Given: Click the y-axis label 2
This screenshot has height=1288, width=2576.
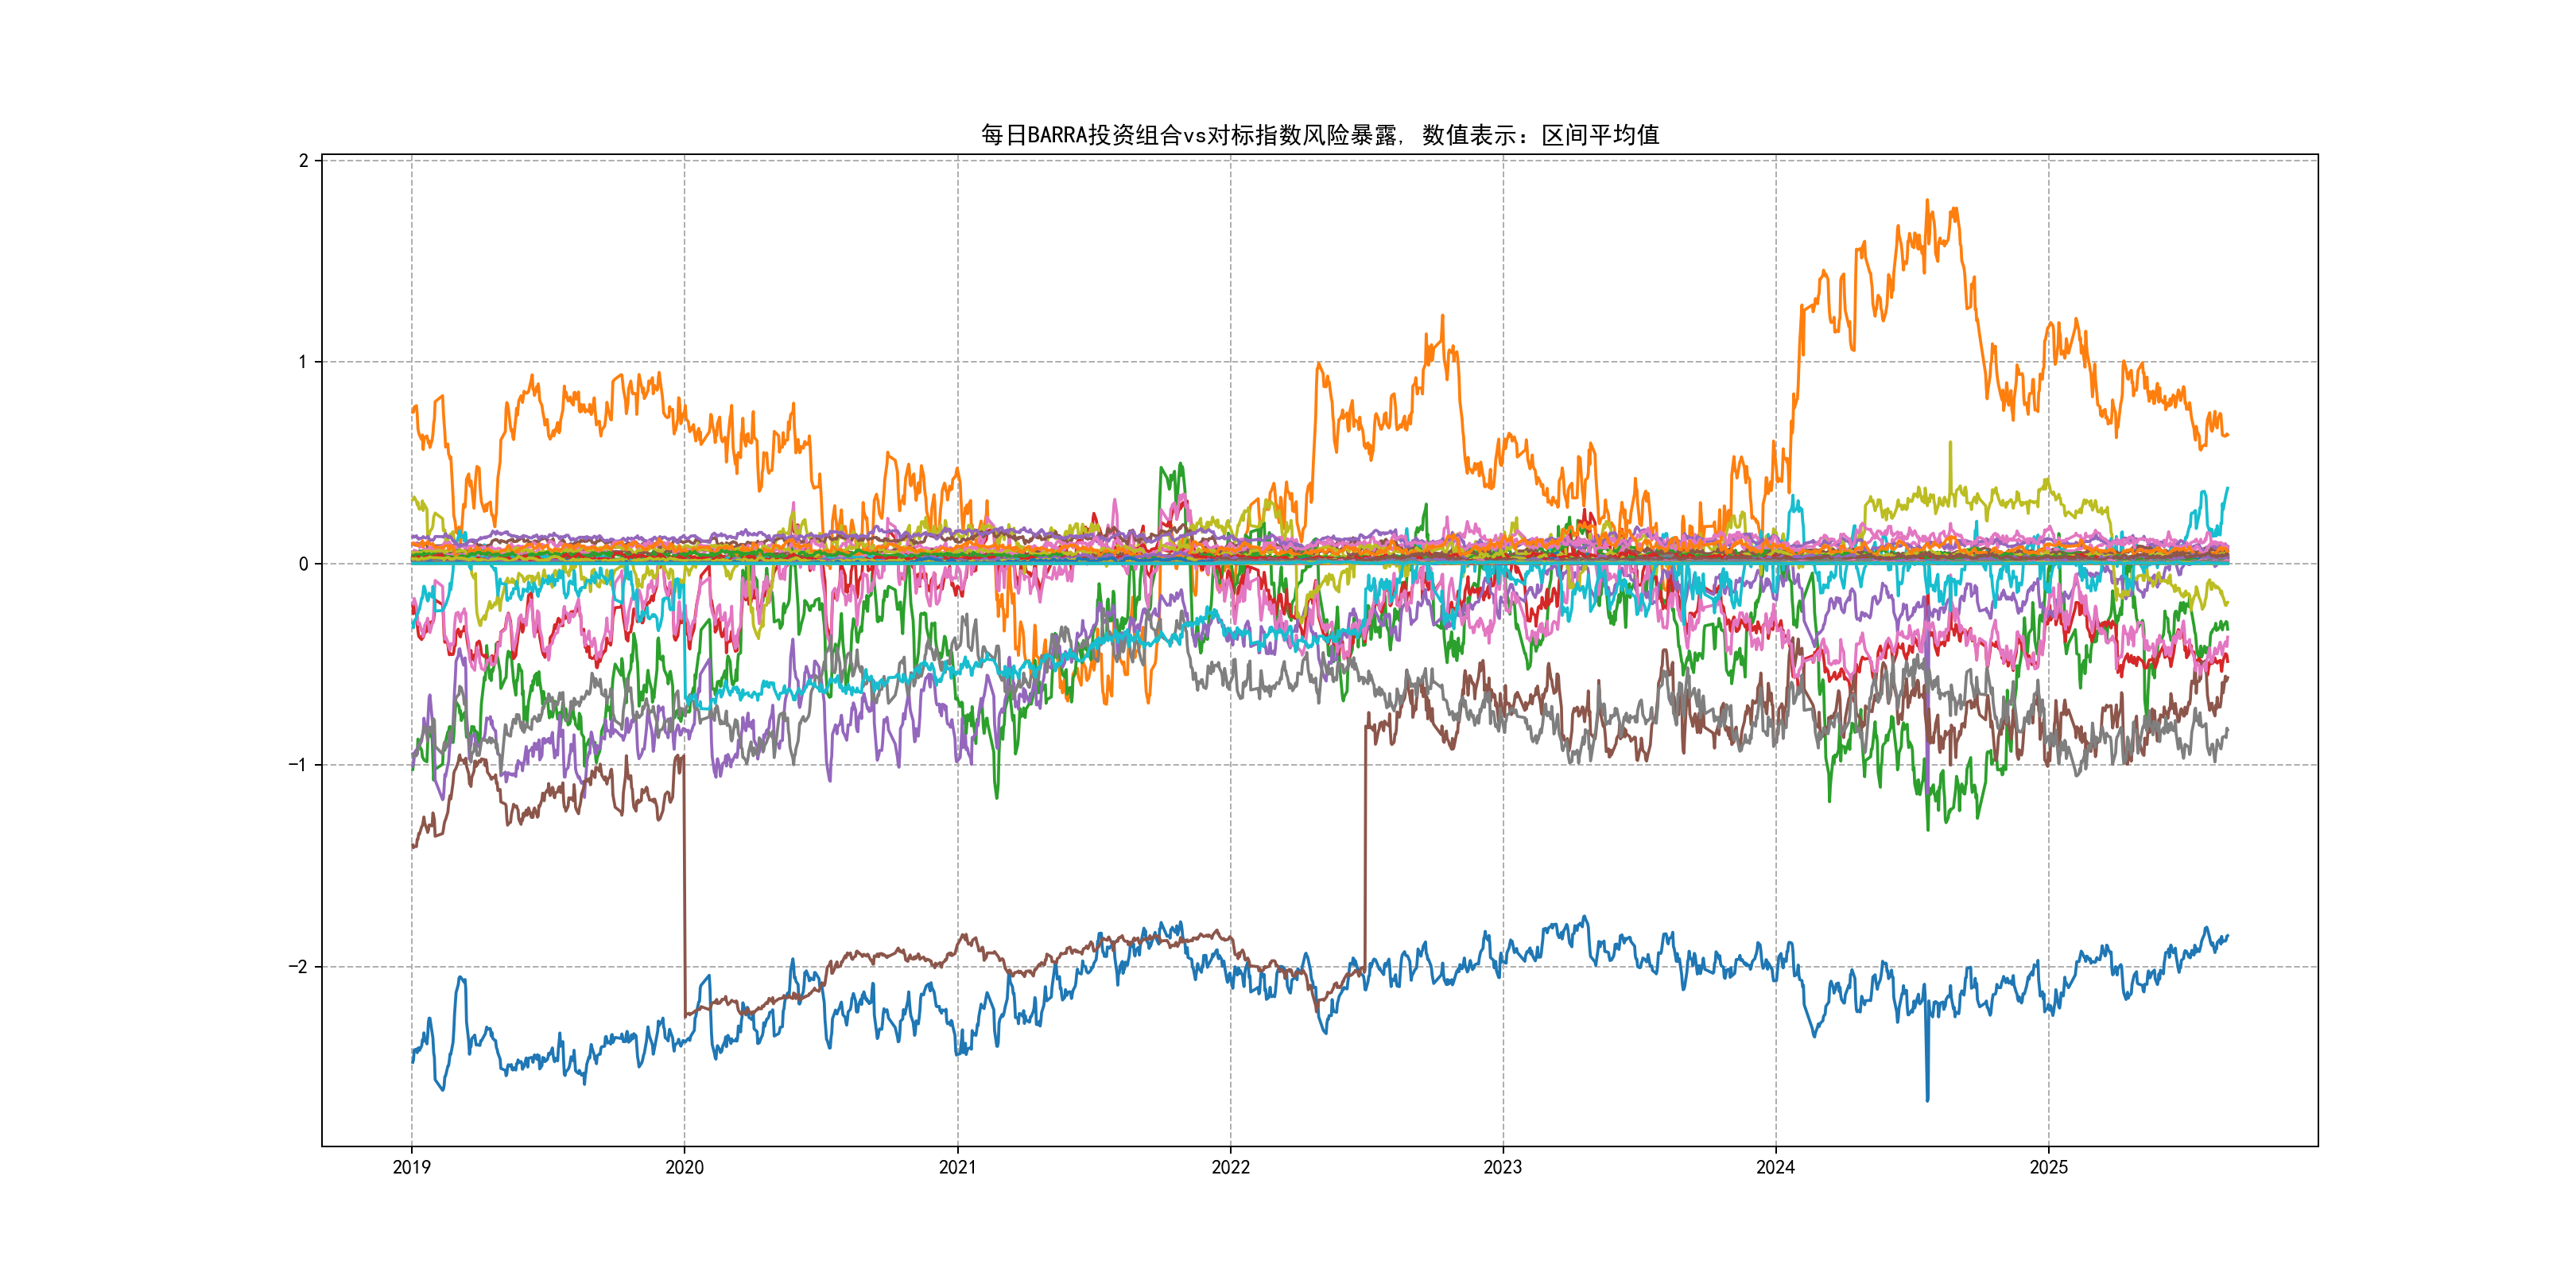Looking at the screenshot, I should coord(303,161).
